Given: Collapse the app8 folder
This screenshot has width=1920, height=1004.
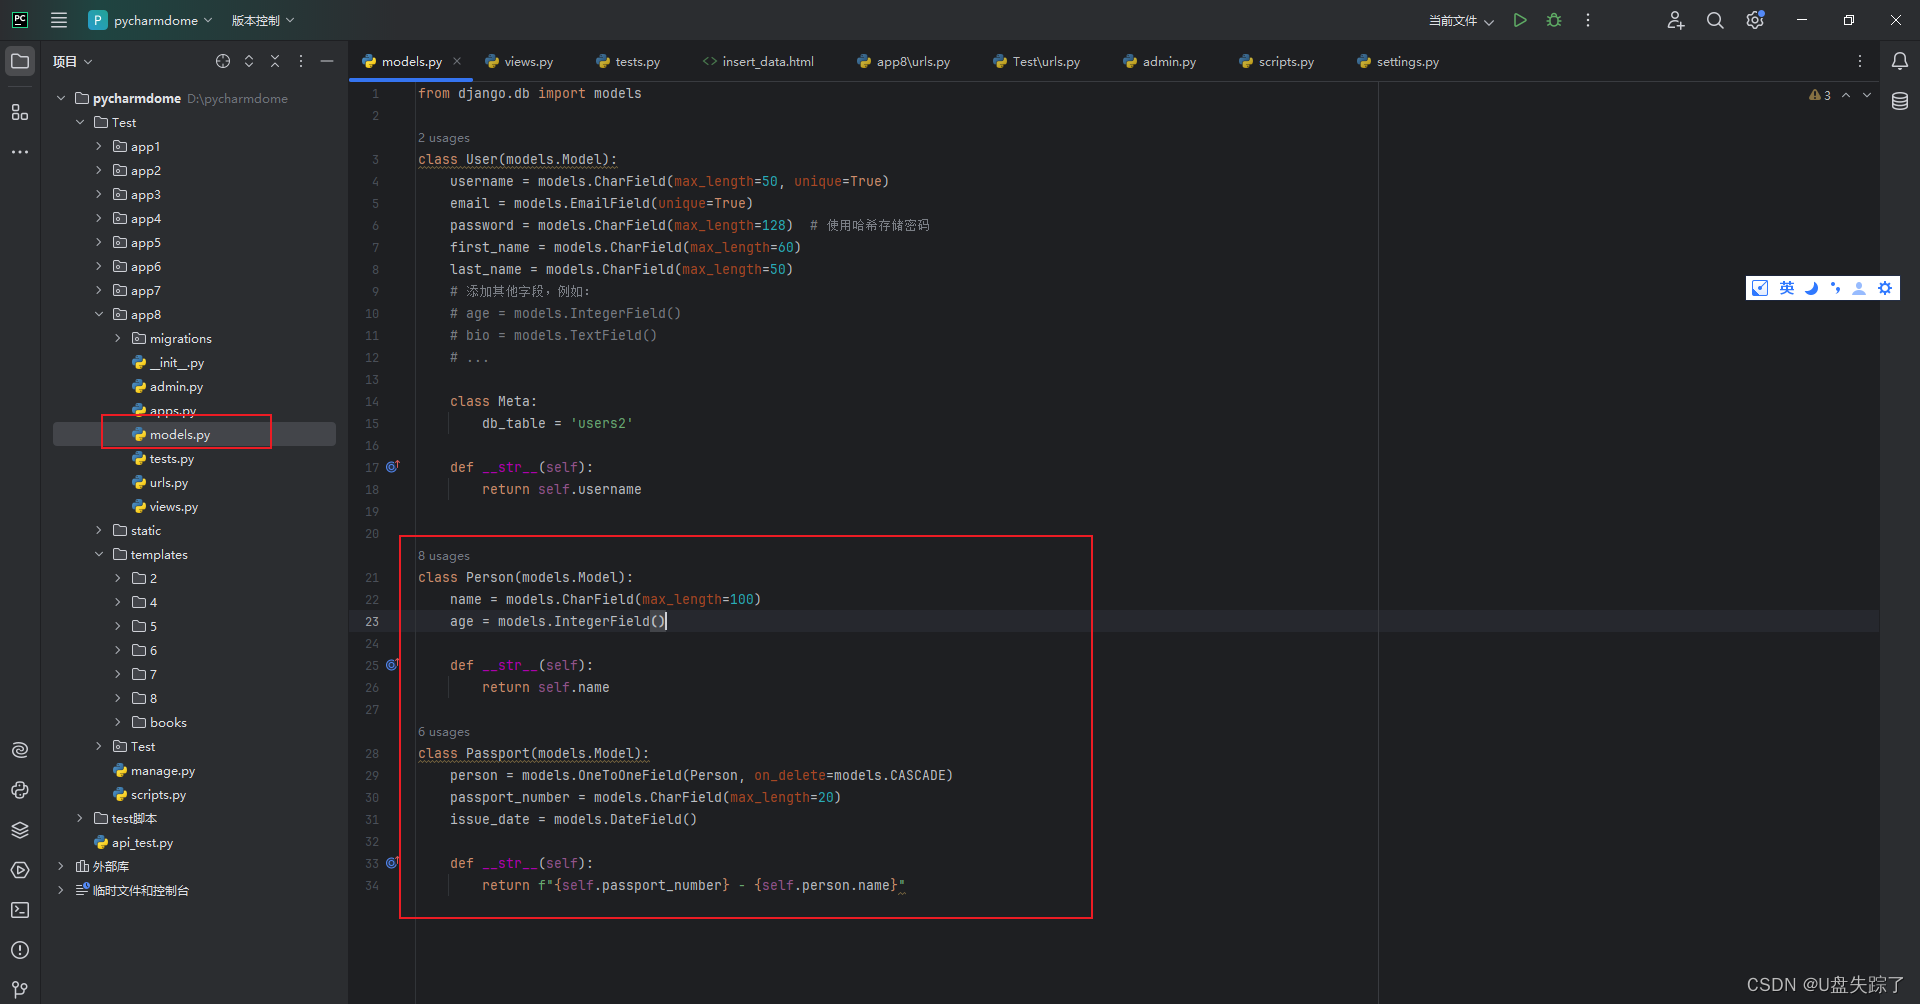Looking at the screenshot, I should coord(99,314).
